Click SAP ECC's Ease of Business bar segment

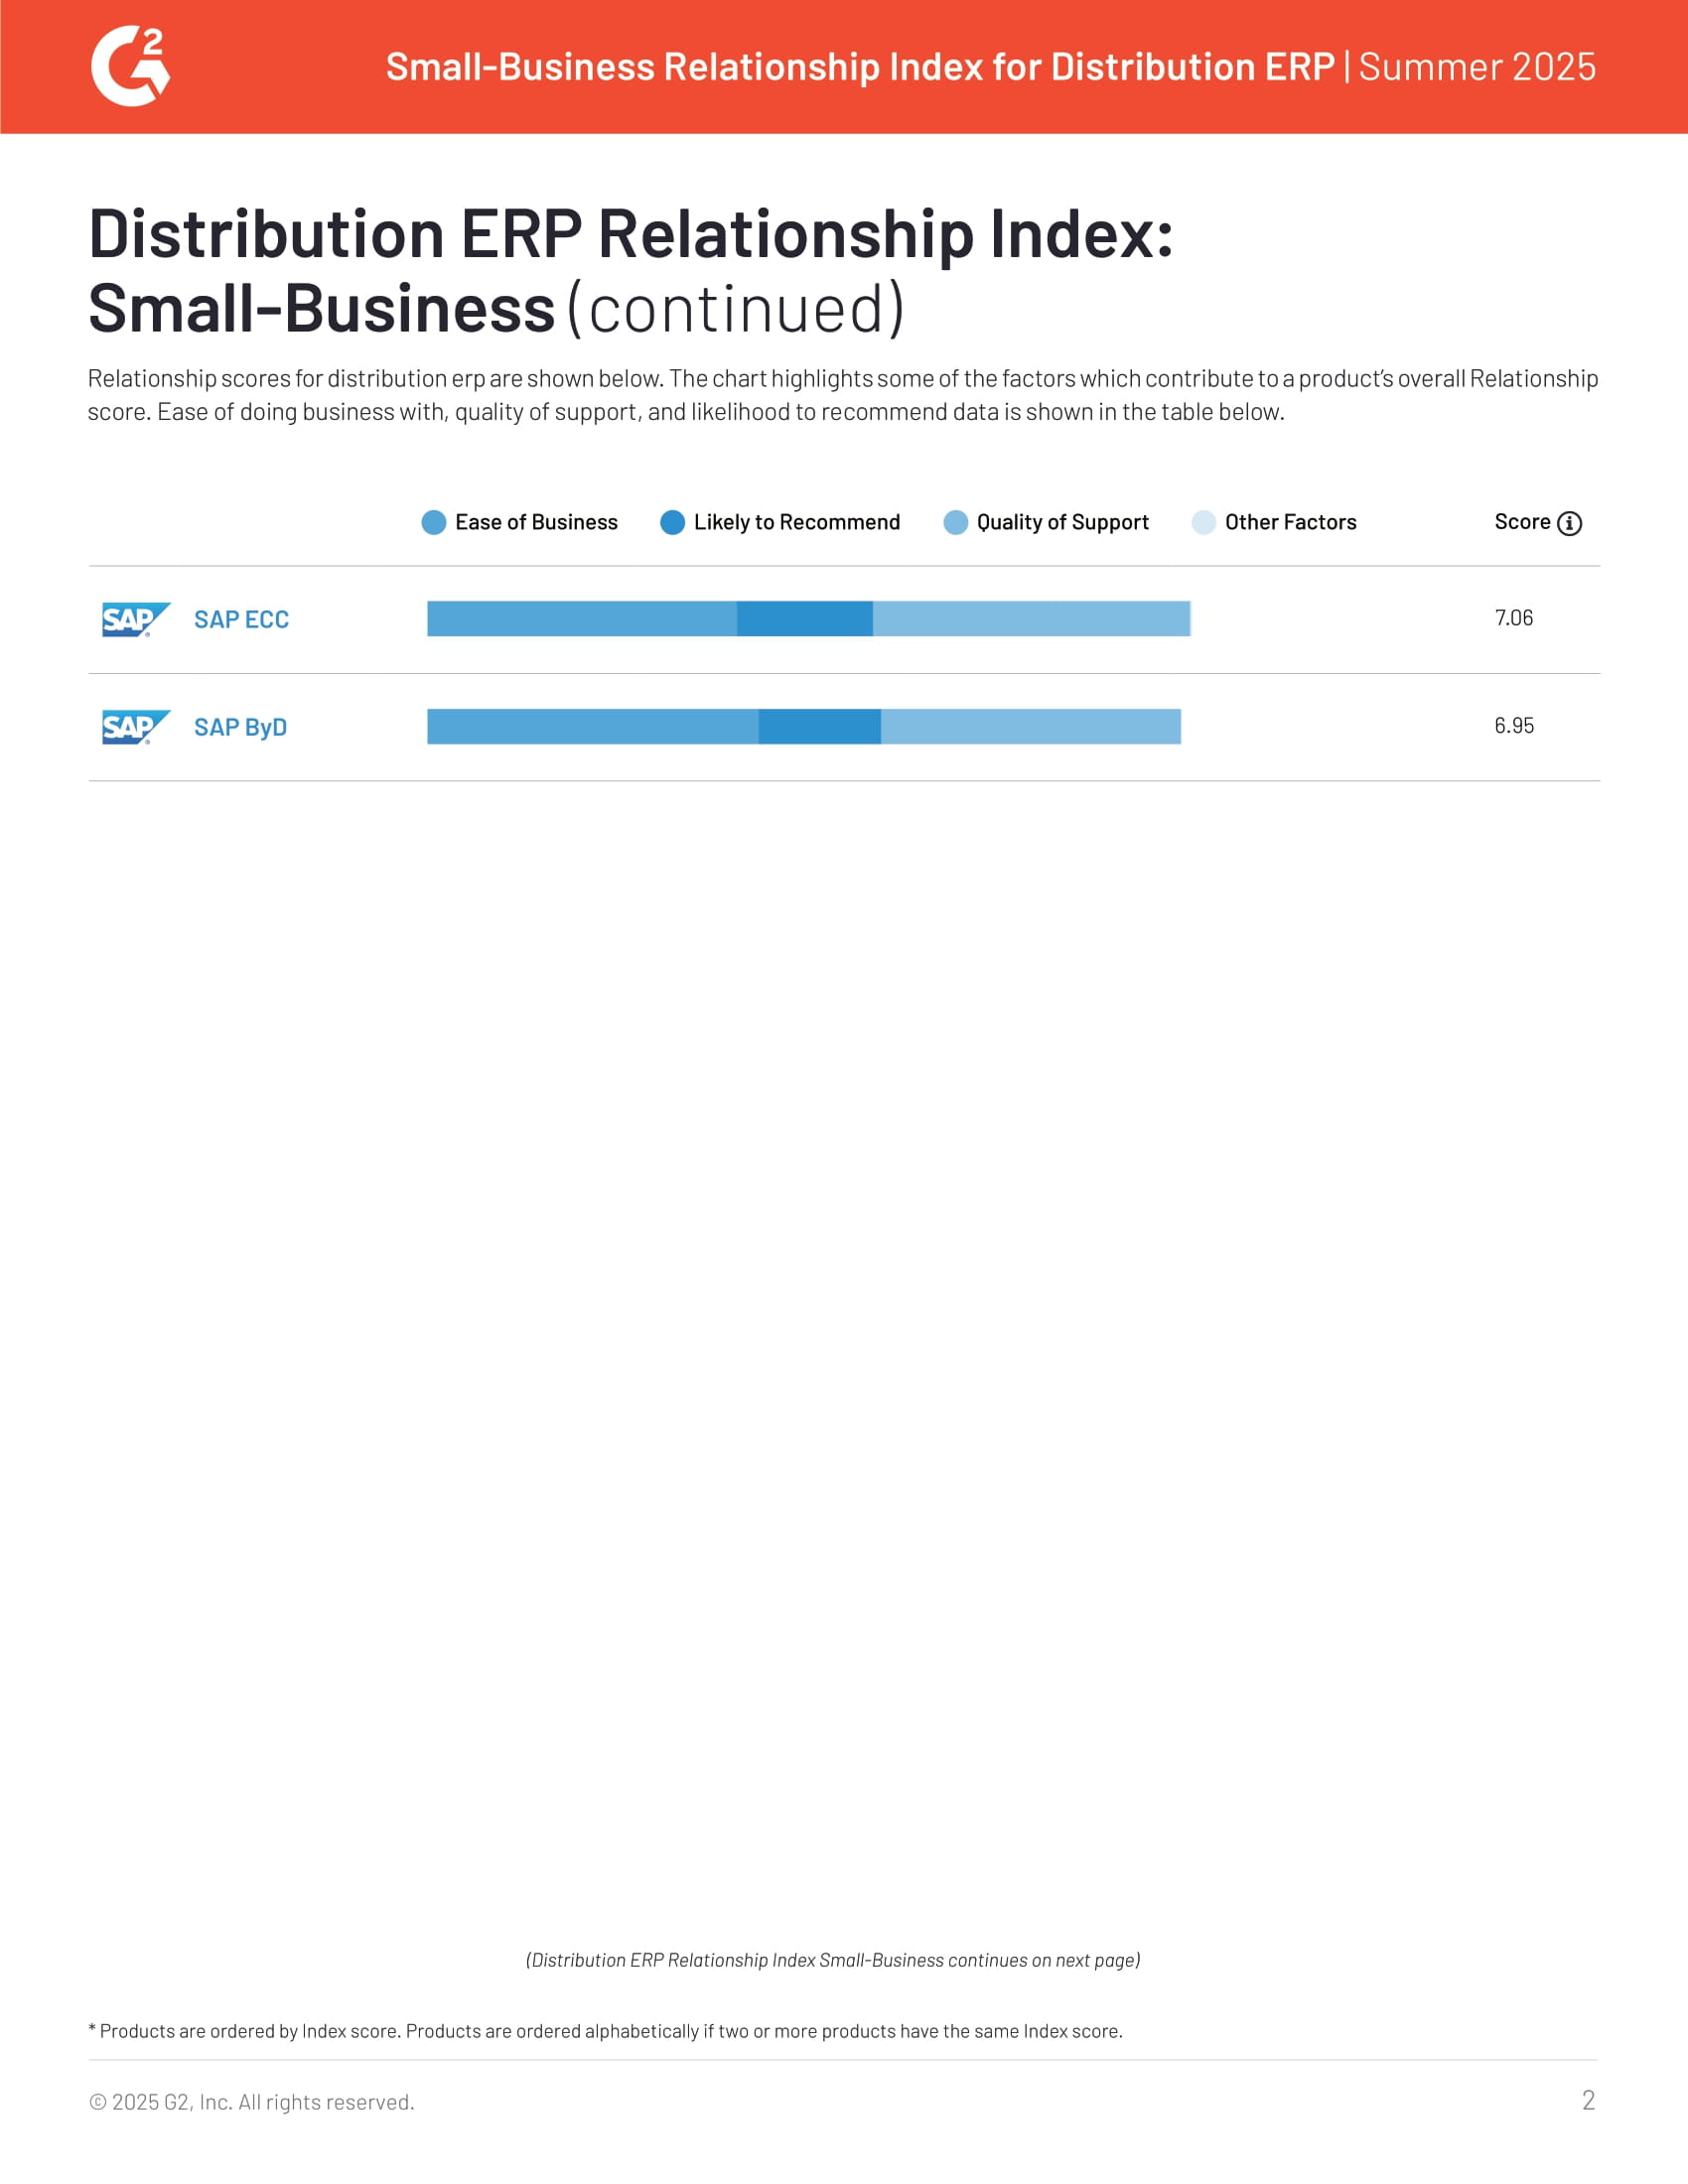click(581, 619)
